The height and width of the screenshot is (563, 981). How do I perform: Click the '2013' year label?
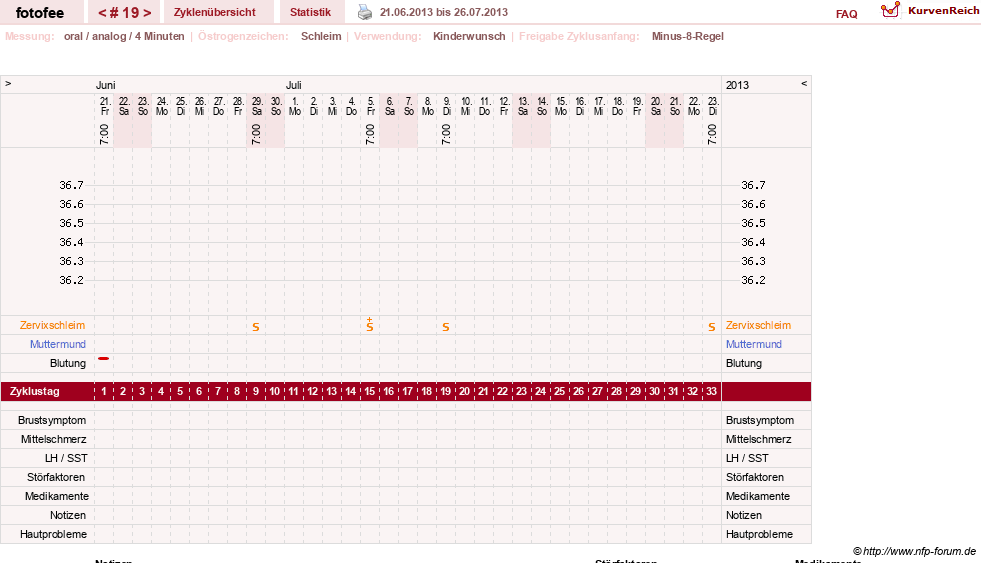point(737,85)
